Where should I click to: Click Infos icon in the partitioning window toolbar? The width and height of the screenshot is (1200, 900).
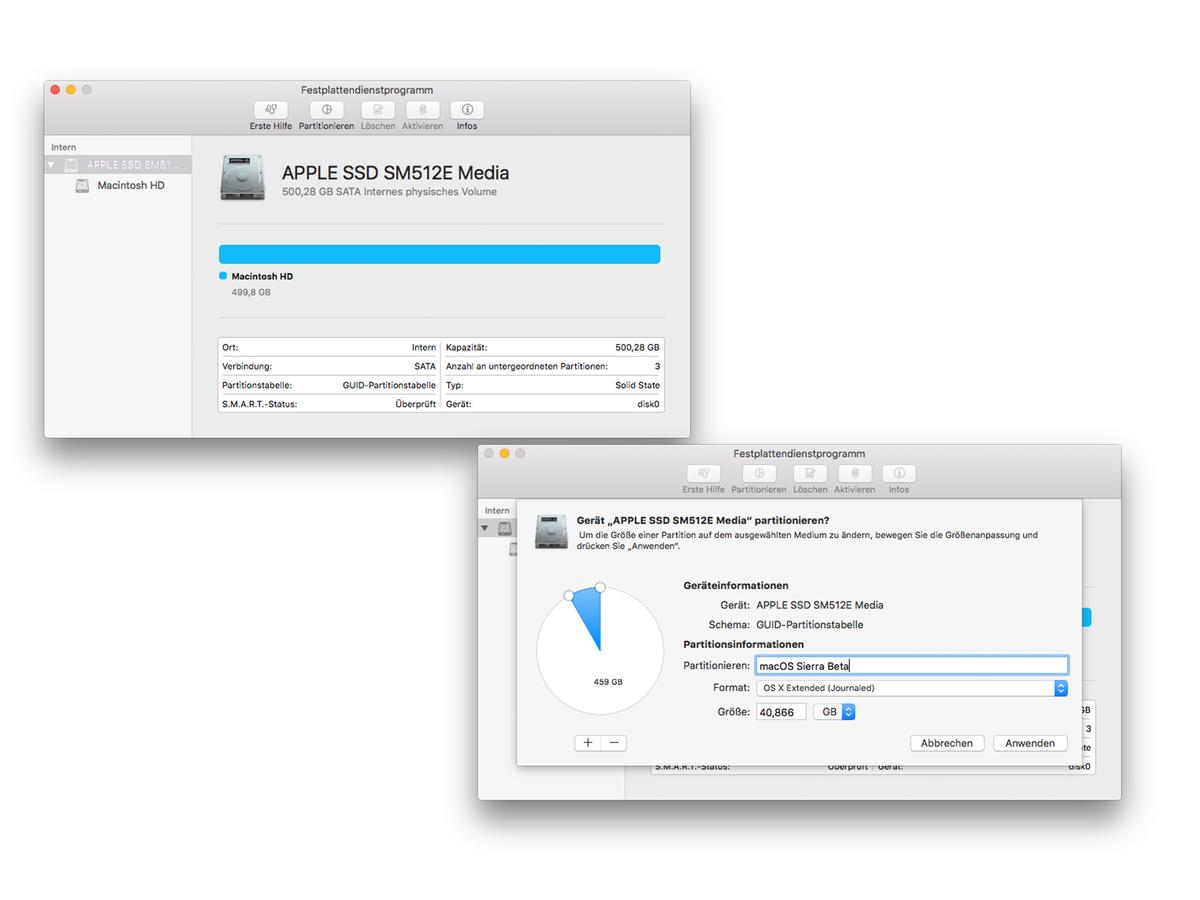coord(899,474)
